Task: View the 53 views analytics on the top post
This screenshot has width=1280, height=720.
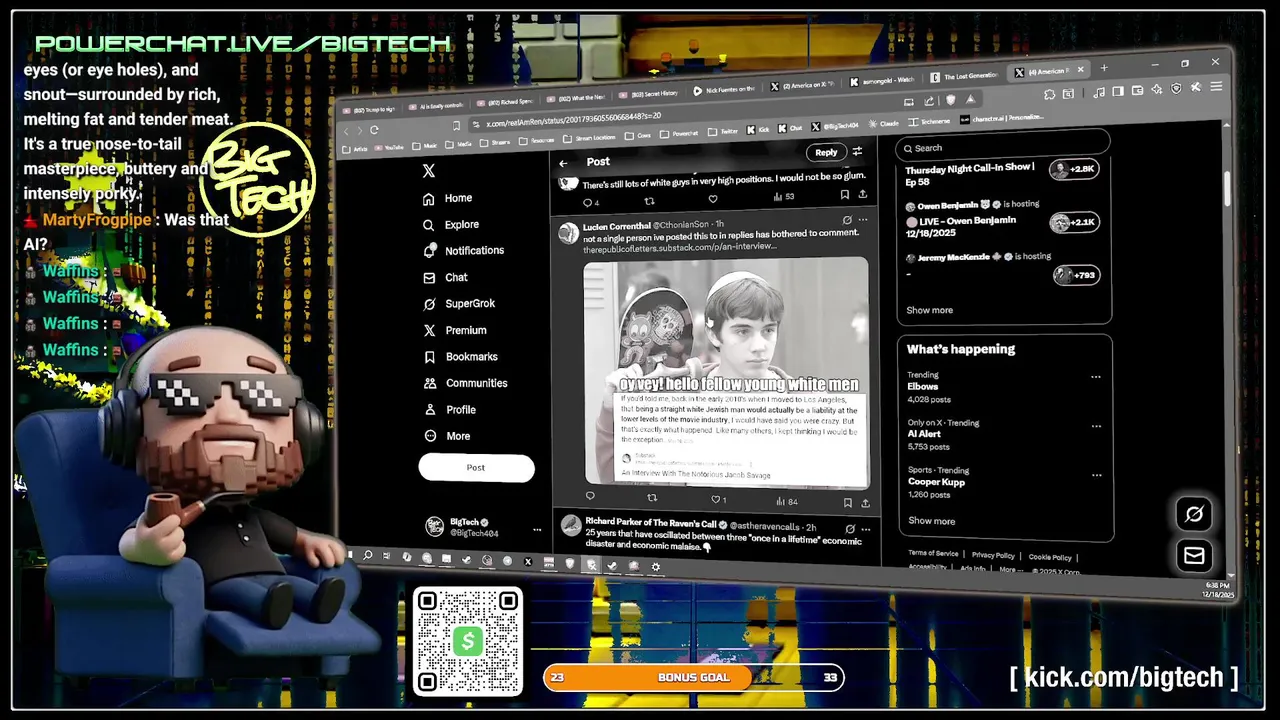Action: pos(784,197)
